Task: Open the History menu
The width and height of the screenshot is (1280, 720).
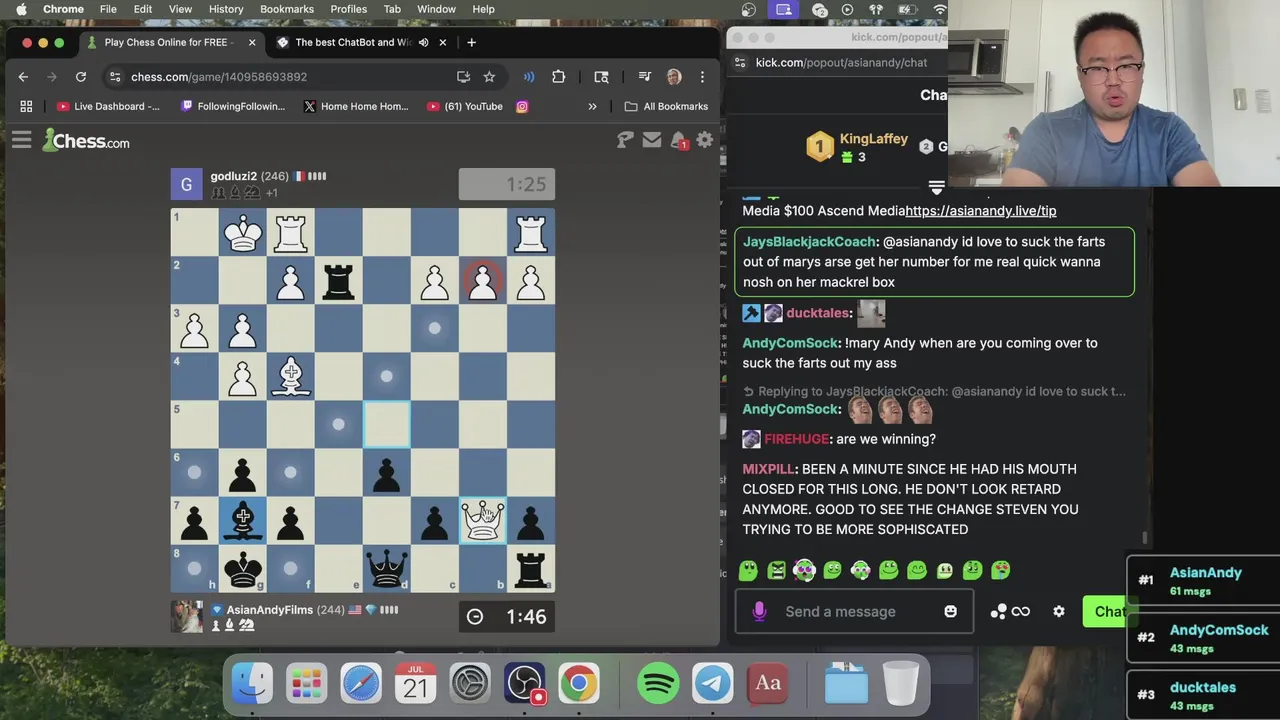Action: pos(226,9)
